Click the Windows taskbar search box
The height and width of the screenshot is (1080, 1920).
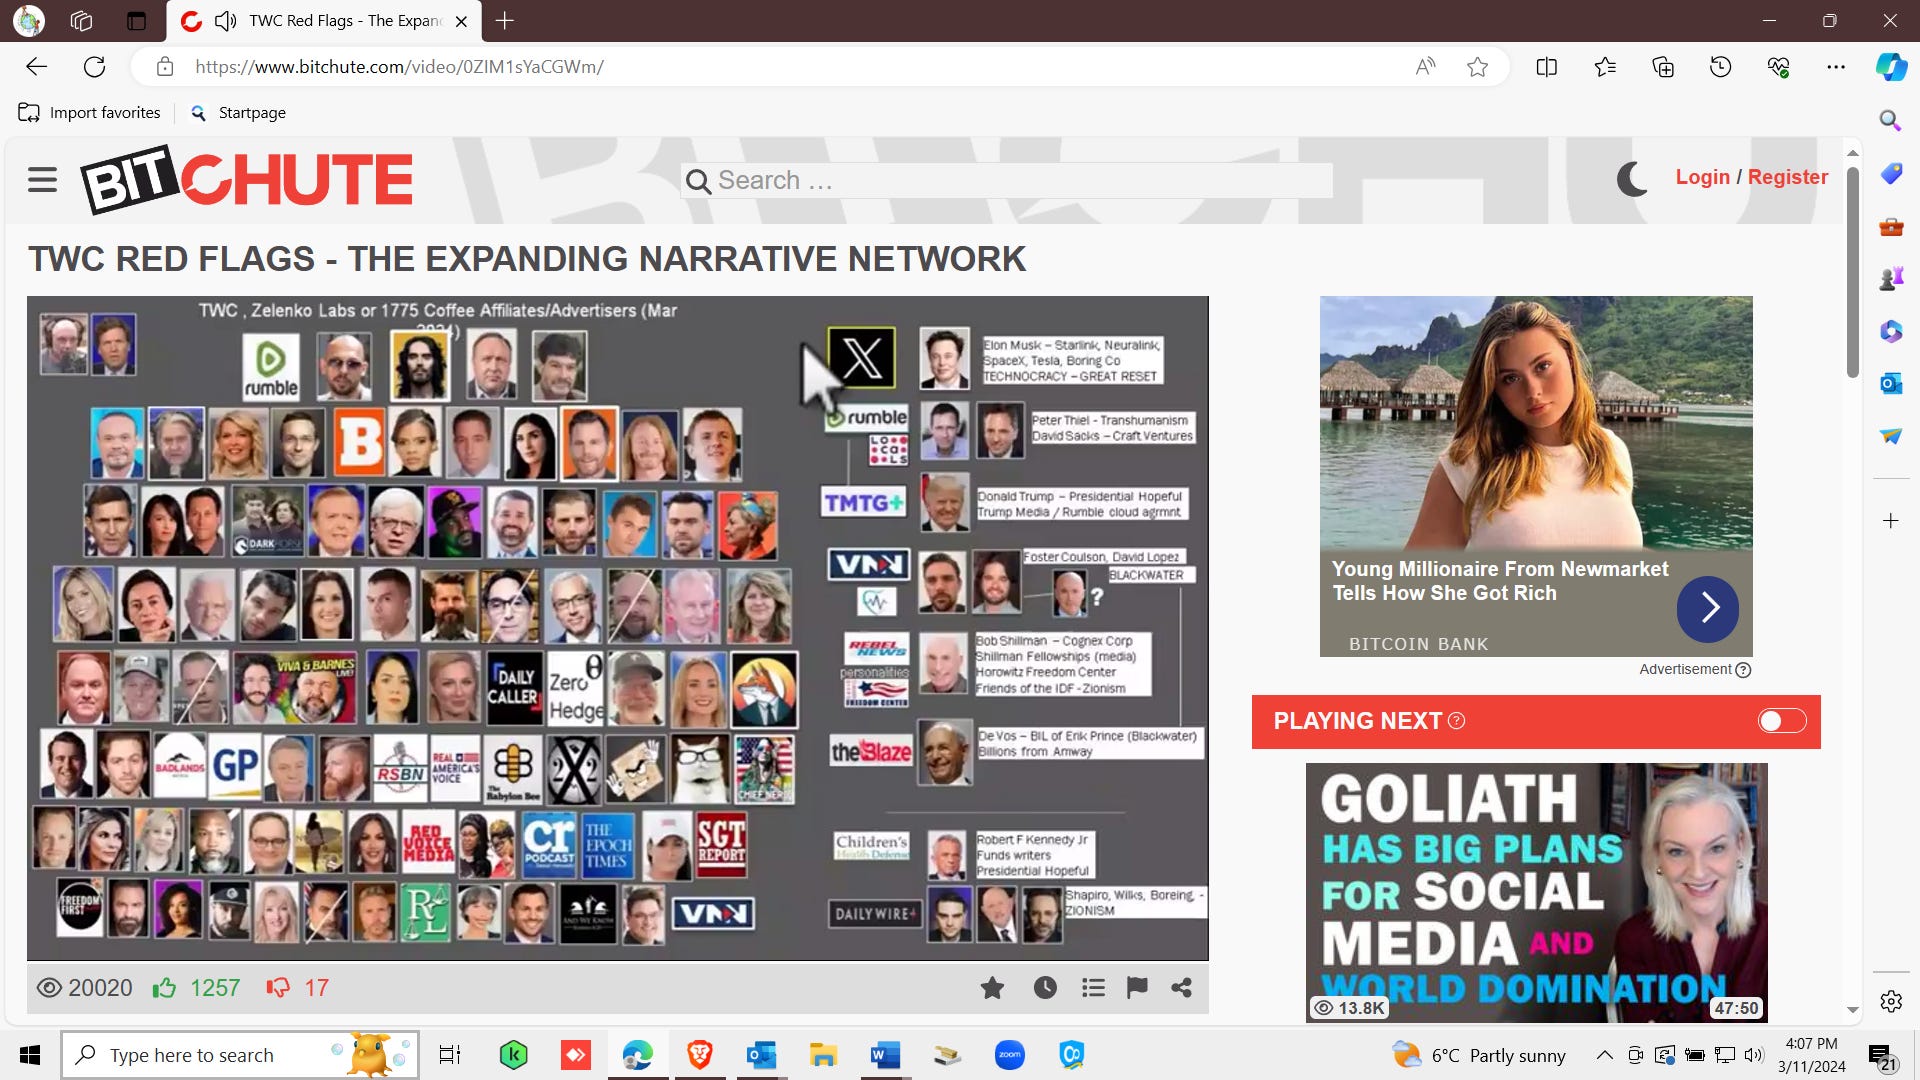pyautogui.click(x=240, y=1055)
